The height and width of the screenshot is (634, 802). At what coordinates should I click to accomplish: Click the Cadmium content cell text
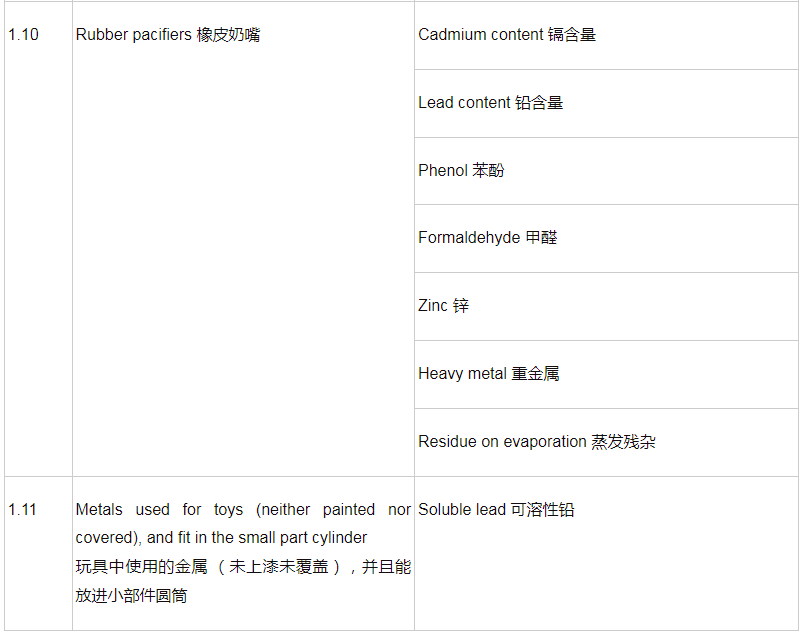[480, 35]
